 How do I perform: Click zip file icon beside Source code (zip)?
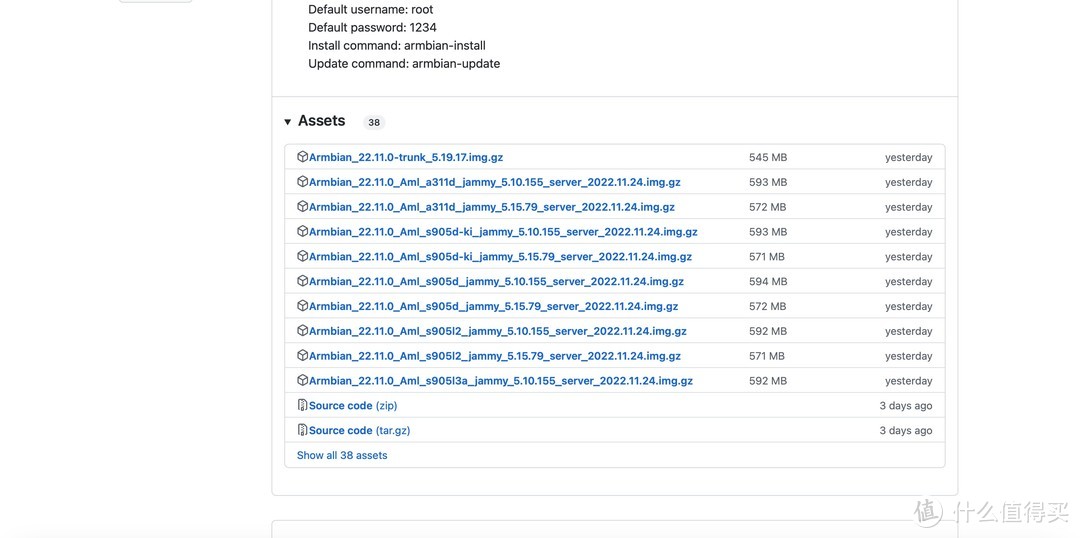click(302, 405)
